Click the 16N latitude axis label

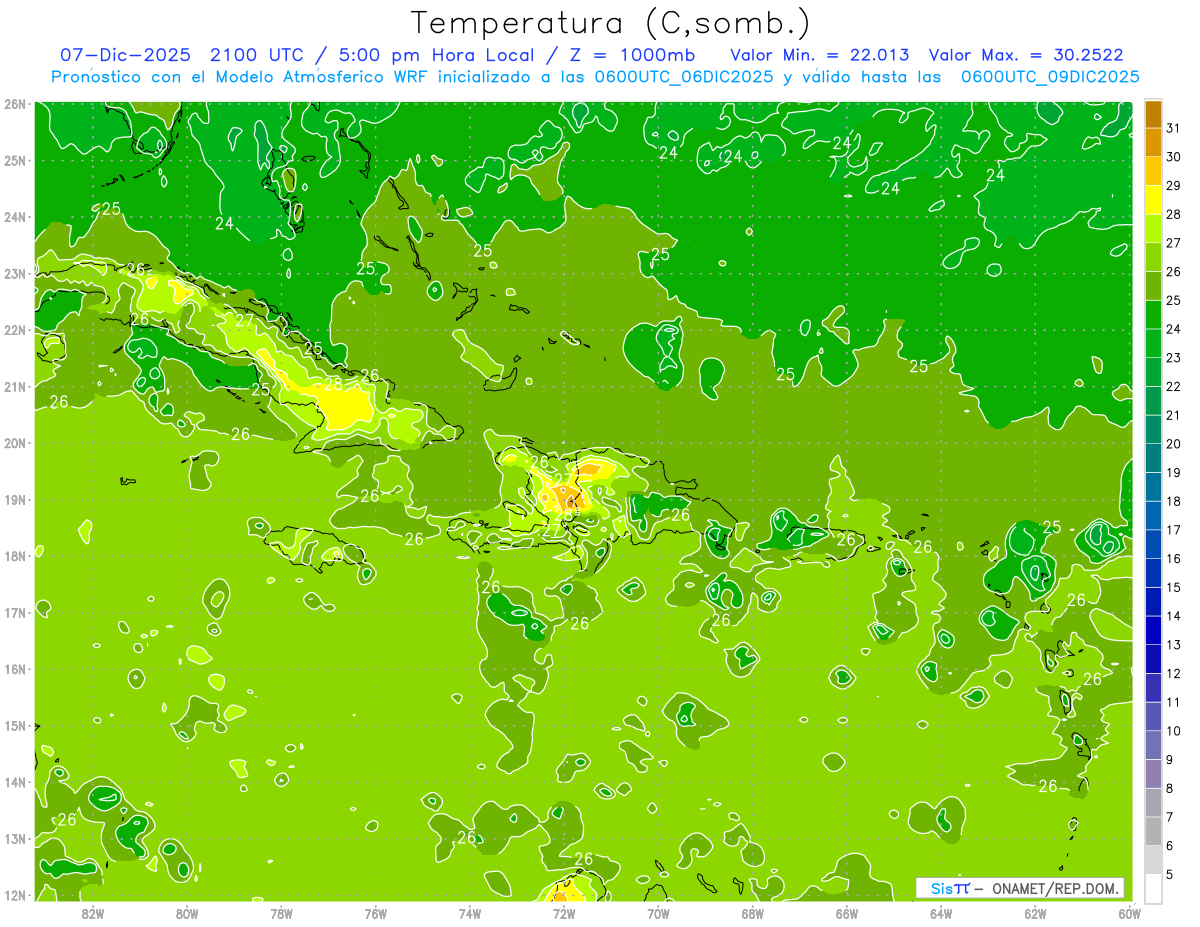(x=15, y=668)
